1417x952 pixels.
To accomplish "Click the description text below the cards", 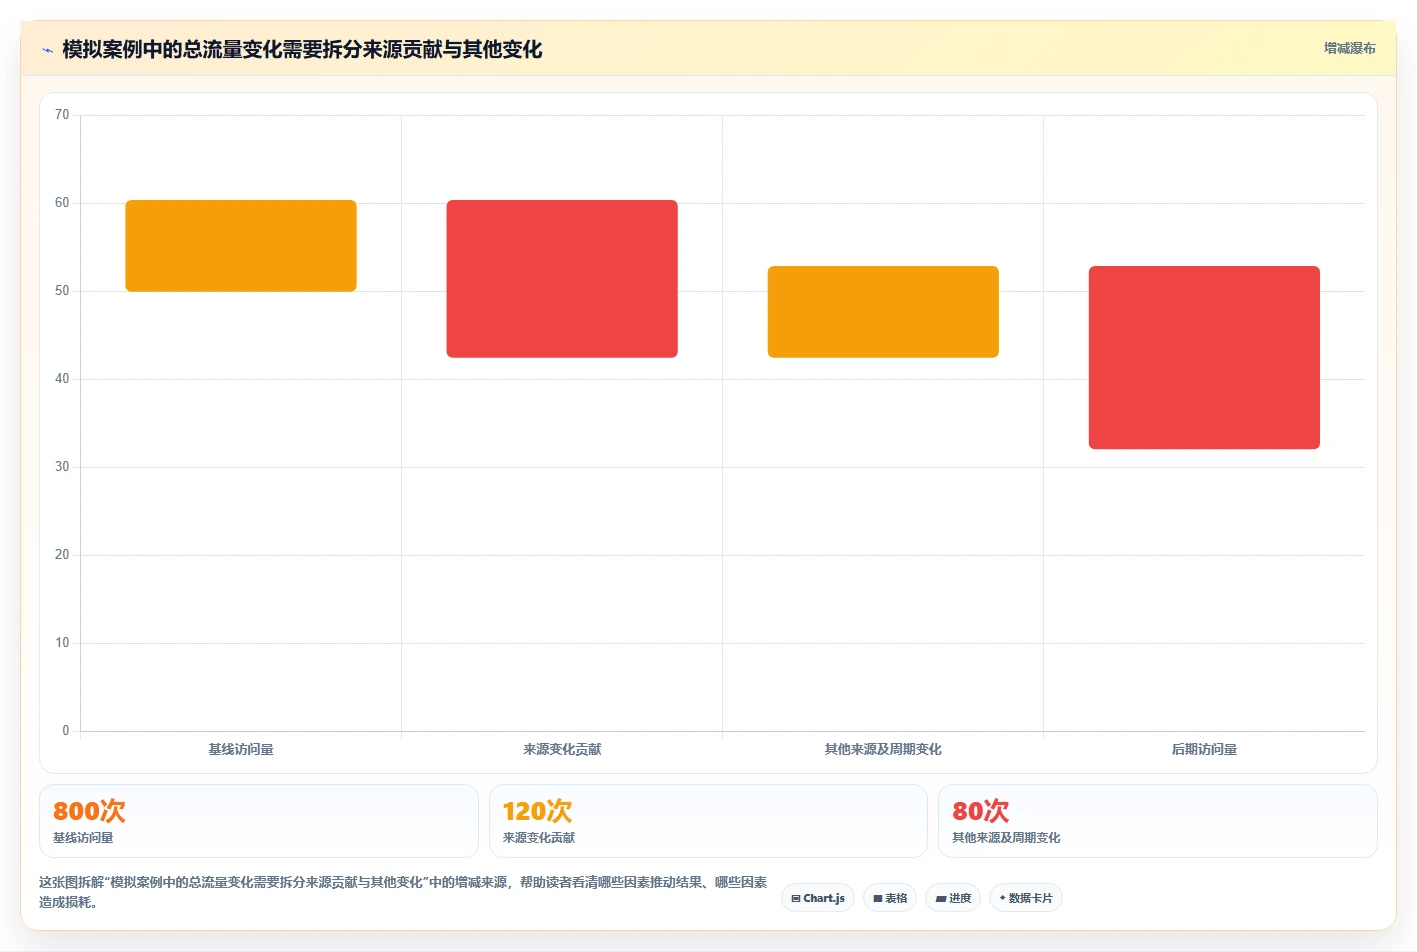I will (x=403, y=892).
